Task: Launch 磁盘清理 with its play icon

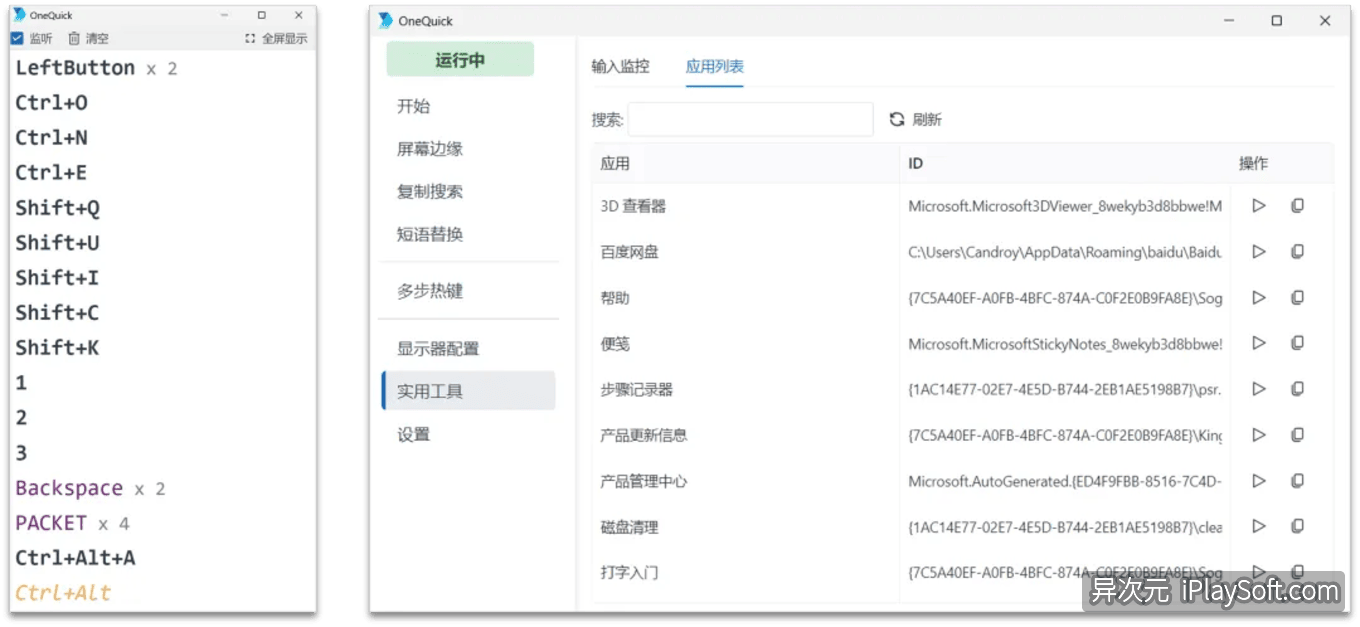Action: (1259, 526)
